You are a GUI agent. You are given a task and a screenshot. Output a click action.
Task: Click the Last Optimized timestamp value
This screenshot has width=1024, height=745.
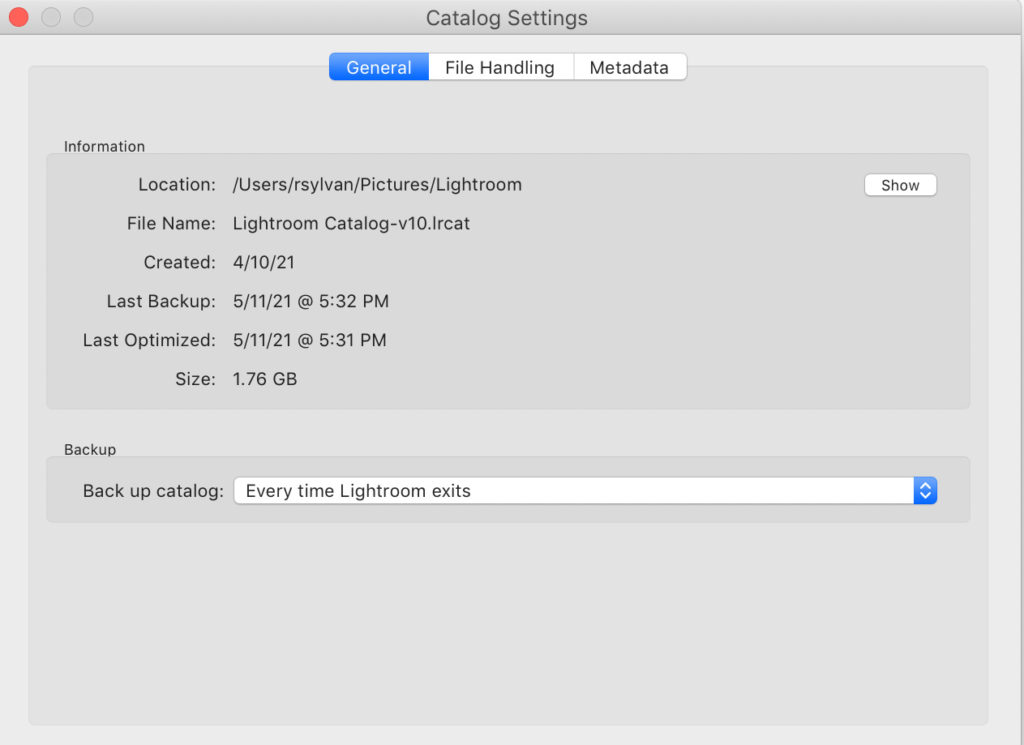pos(309,341)
